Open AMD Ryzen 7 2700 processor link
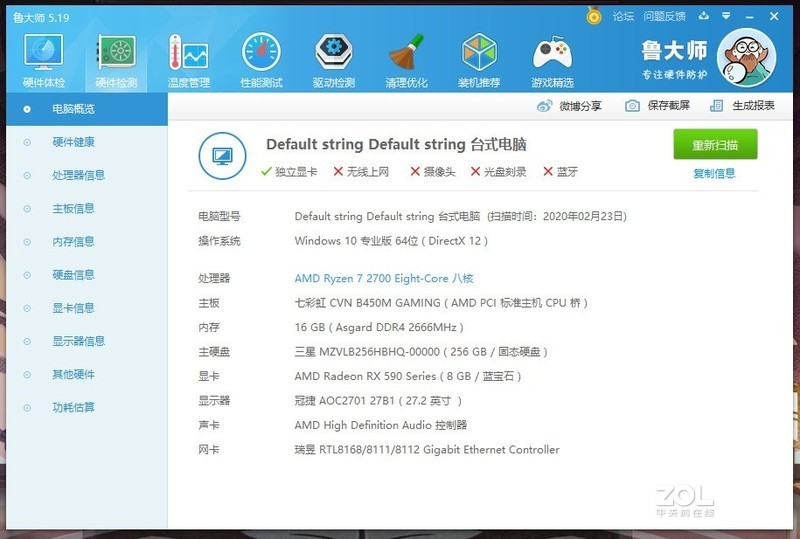This screenshot has width=800, height=539. tap(384, 278)
